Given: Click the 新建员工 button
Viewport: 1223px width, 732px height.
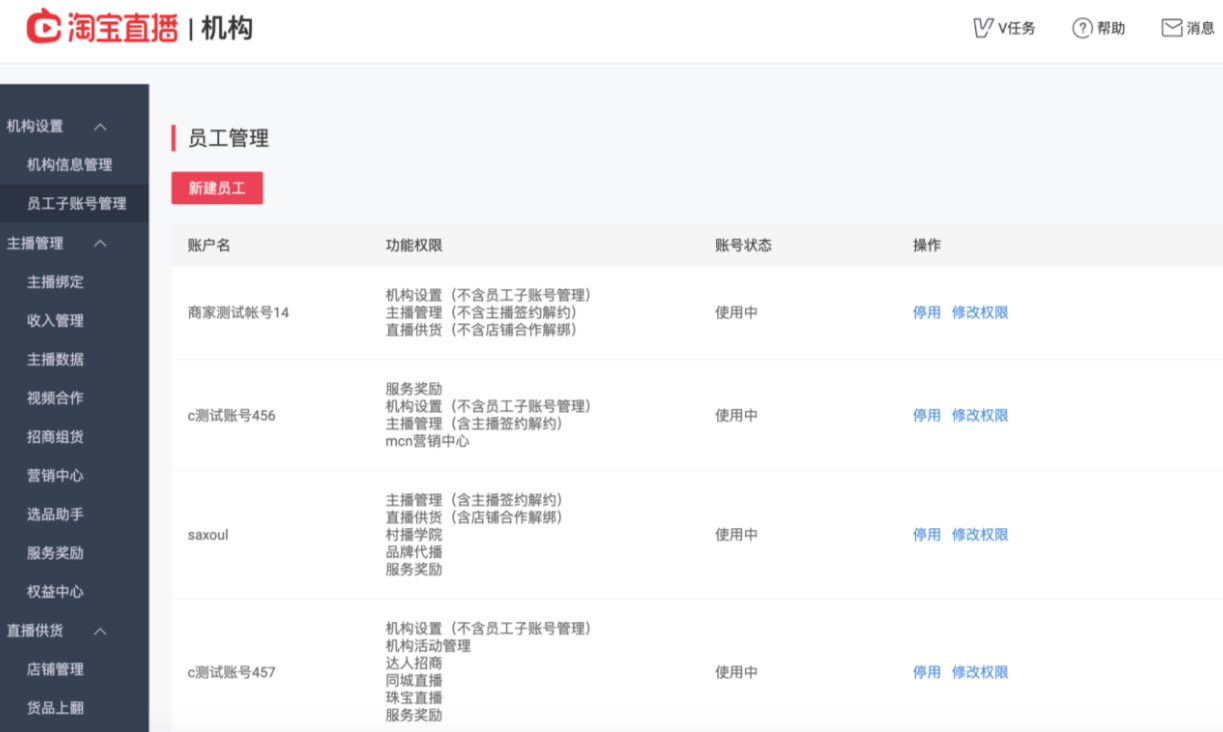Looking at the screenshot, I should [x=217, y=187].
